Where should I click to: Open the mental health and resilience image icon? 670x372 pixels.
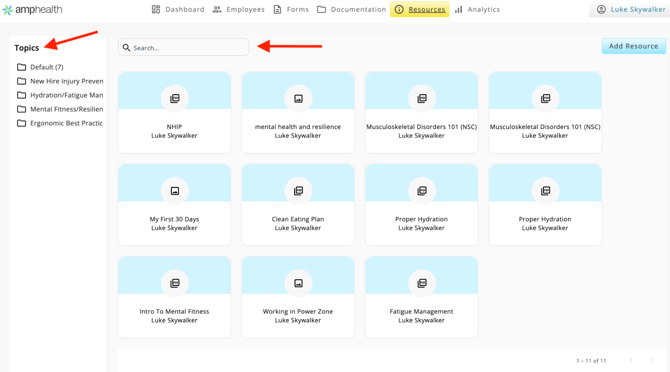click(298, 99)
